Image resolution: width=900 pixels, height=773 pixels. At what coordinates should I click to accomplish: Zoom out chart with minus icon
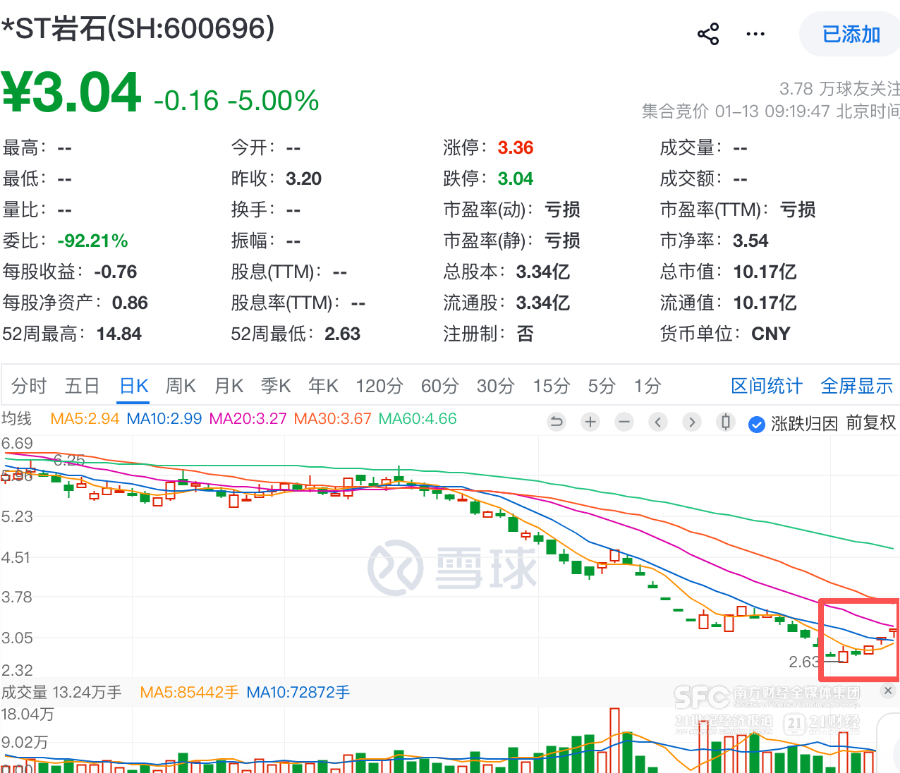(624, 422)
